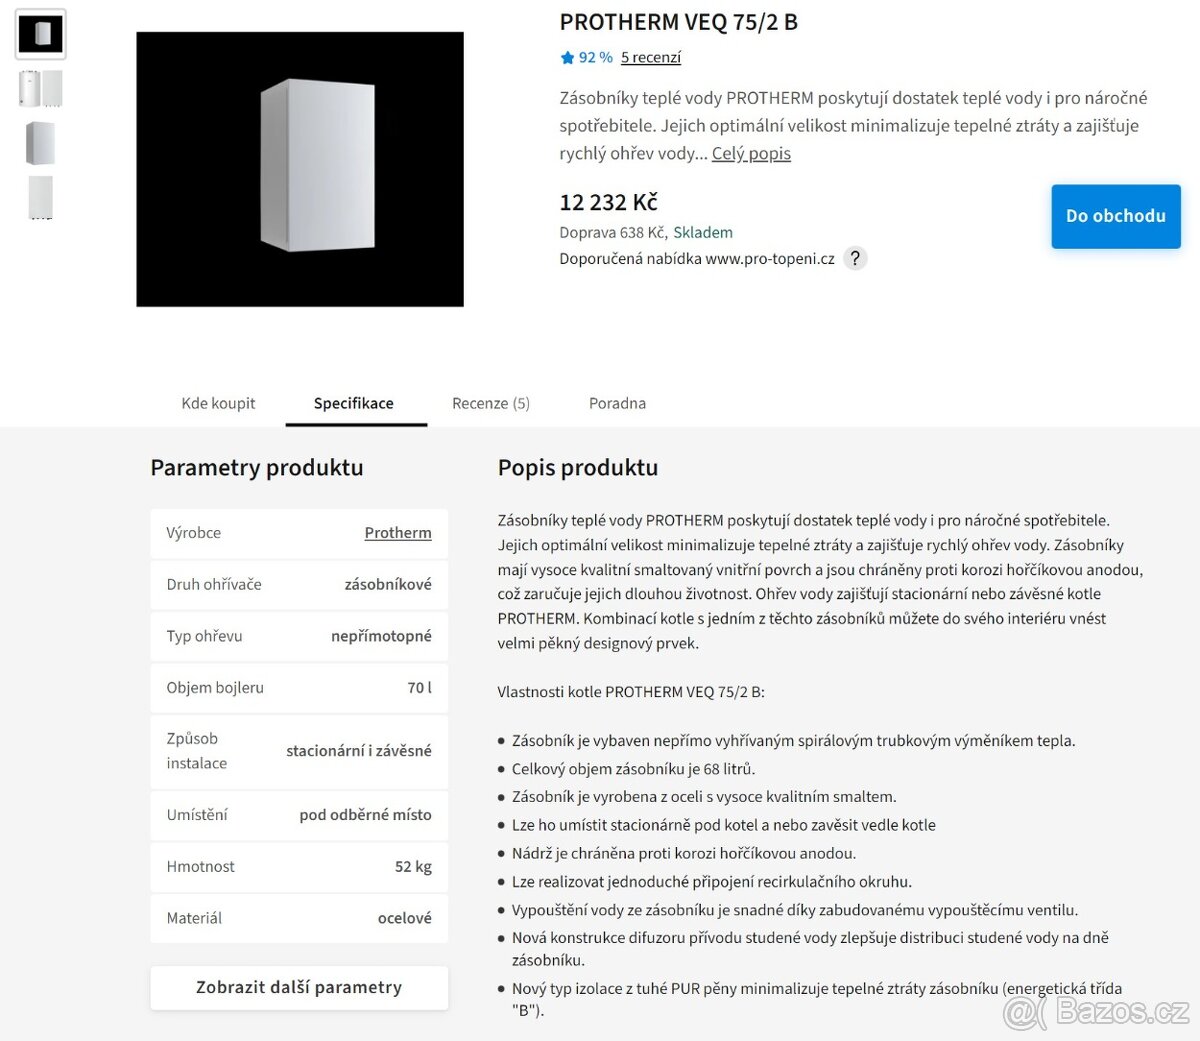The width and height of the screenshot is (1200, 1041).
Task: Open the Protherm manufacturer link
Action: tap(398, 533)
